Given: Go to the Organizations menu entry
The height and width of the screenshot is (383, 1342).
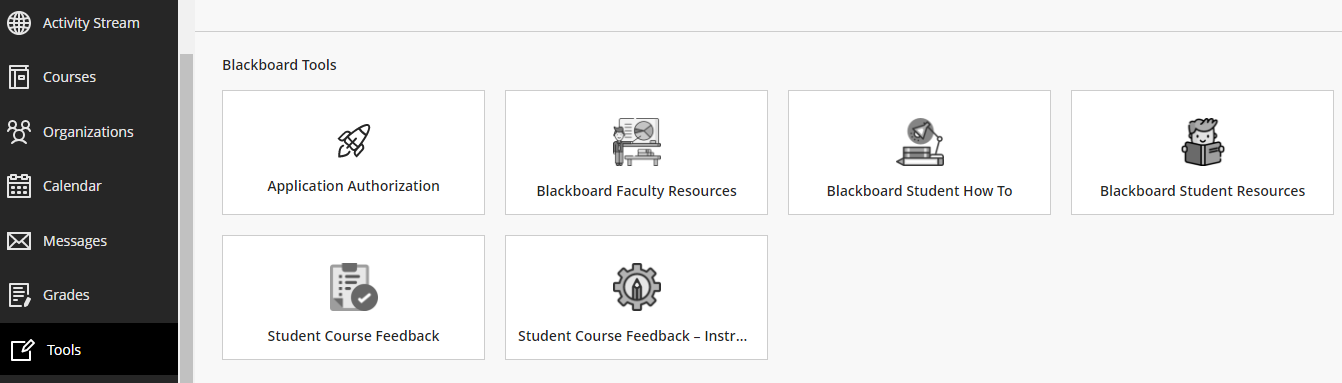Looking at the screenshot, I should pyautogui.click(x=89, y=131).
